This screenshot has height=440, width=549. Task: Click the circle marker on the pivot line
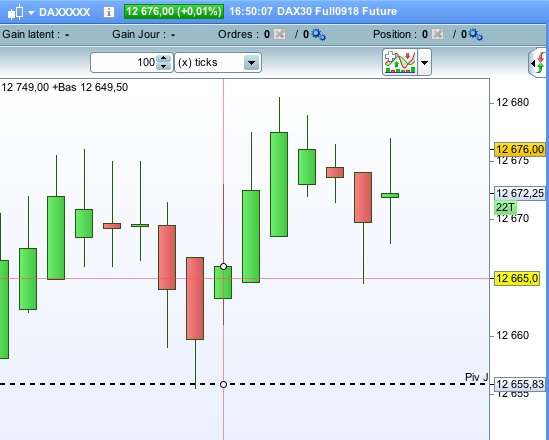point(223,384)
